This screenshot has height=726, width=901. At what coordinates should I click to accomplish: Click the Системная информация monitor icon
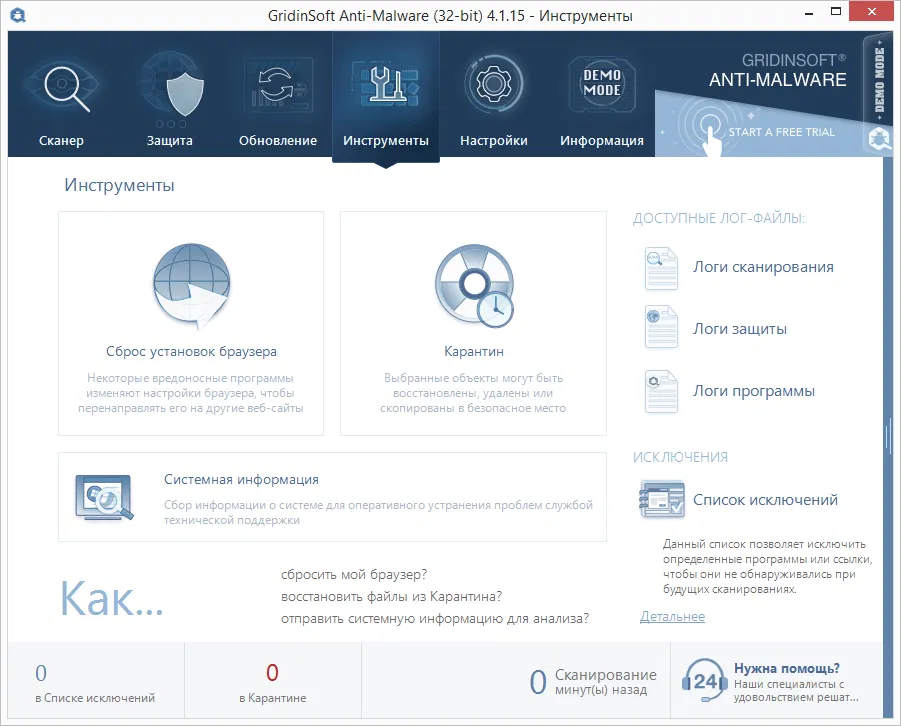click(104, 497)
